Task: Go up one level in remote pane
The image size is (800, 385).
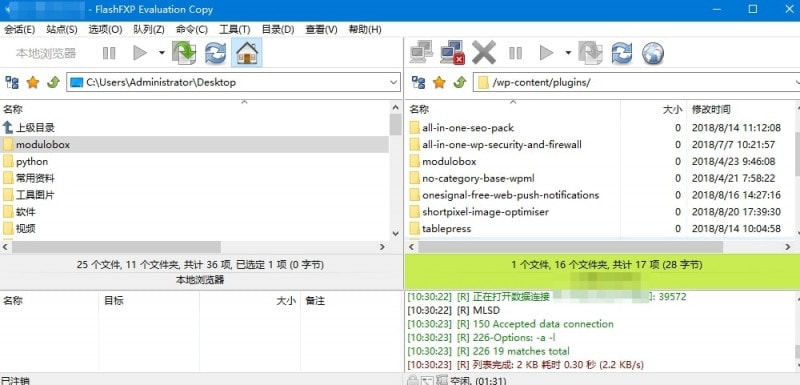Action: (x=460, y=82)
